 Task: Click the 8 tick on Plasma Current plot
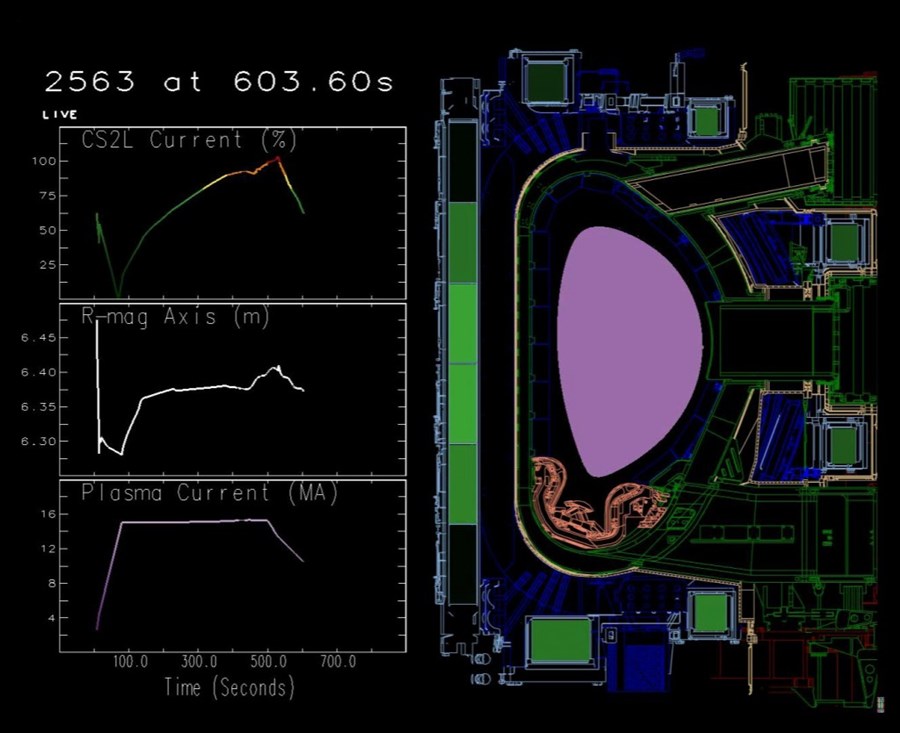pos(52,584)
